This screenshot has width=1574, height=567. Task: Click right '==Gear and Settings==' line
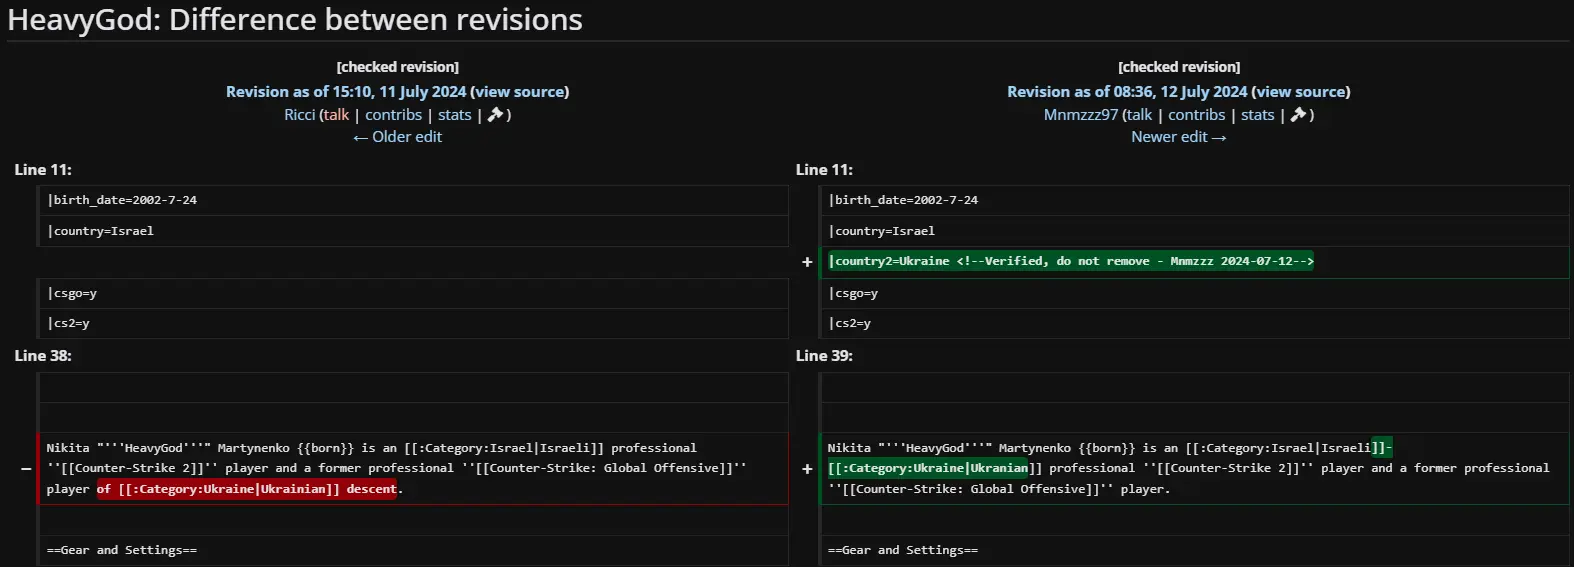(x=1194, y=550)
